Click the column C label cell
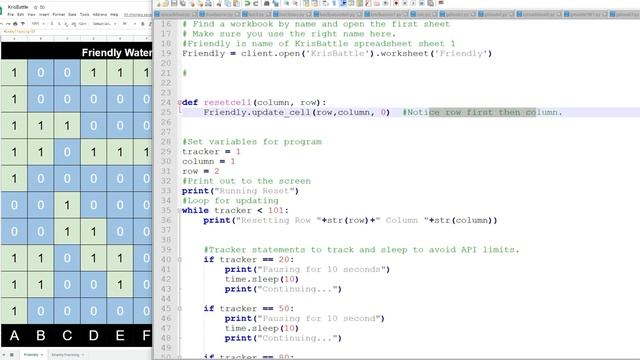The height and width of the screenshot is (360, 640). 67,336
